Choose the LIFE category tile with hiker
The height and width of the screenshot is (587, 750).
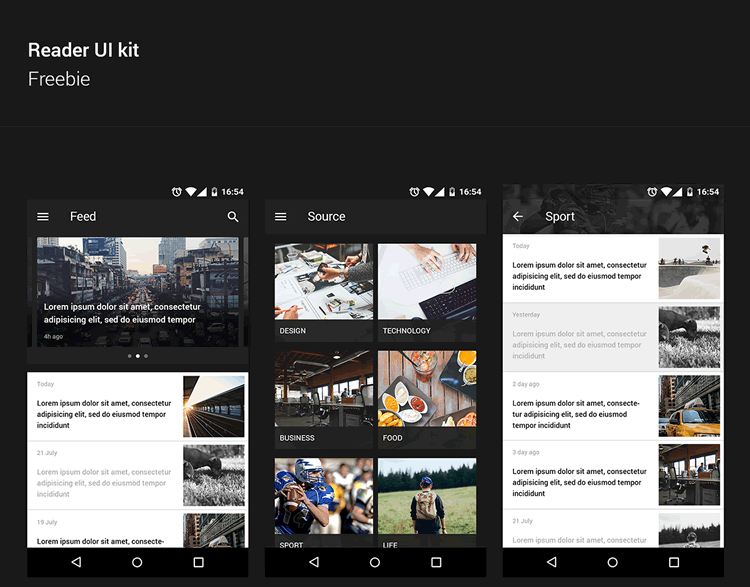tap(427, 502)
